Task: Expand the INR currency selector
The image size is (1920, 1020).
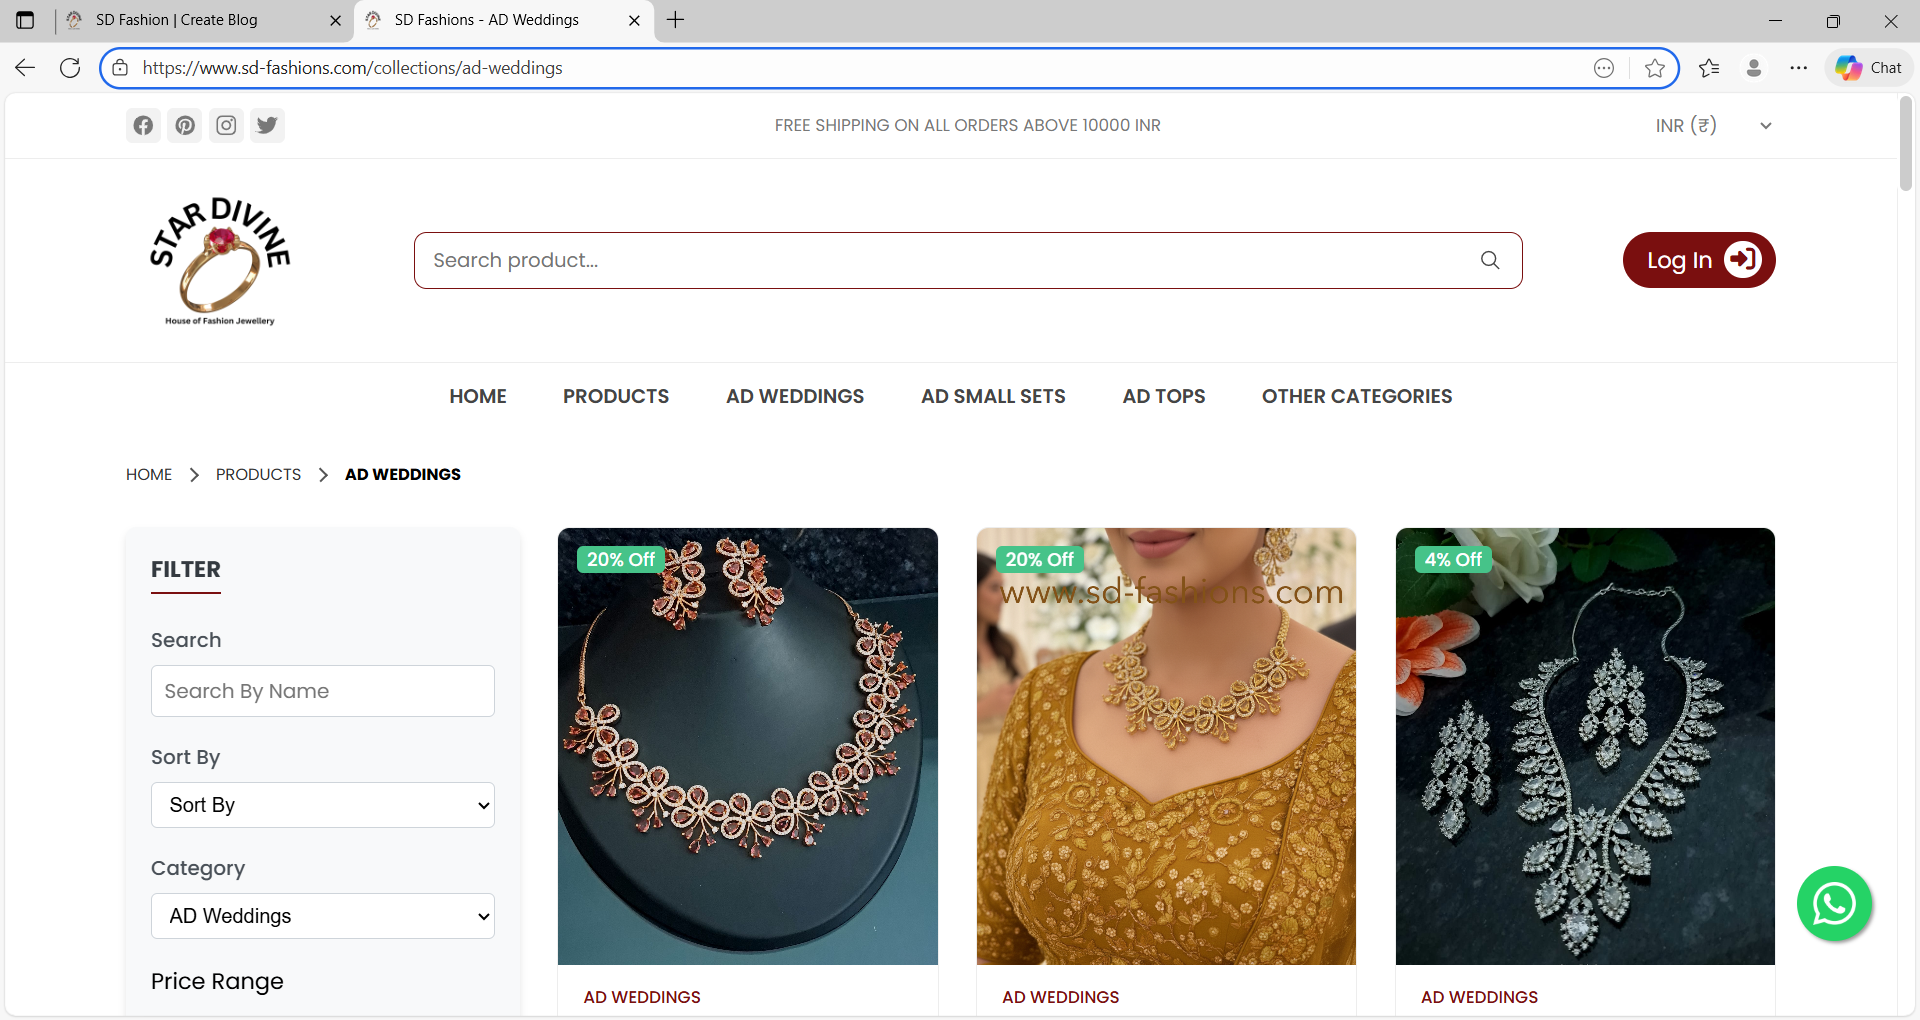Action: click(1710, 125)
